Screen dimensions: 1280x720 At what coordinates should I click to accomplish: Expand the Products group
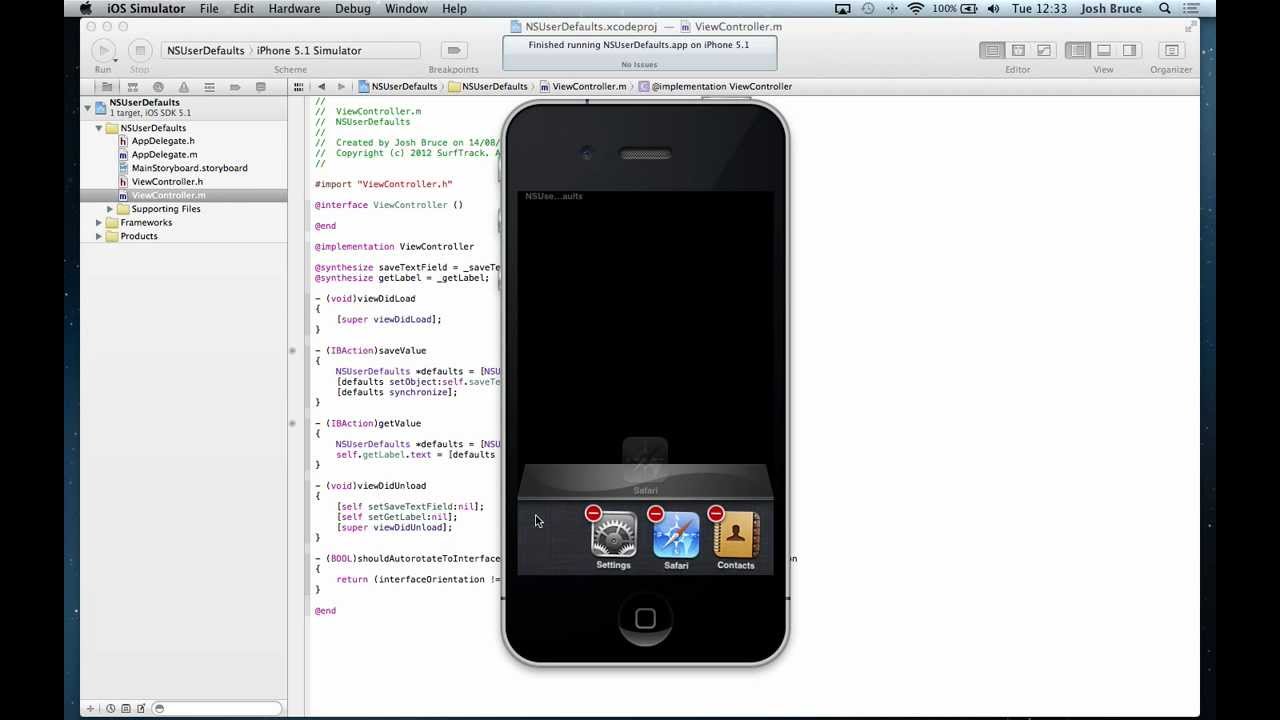point(99,236)
